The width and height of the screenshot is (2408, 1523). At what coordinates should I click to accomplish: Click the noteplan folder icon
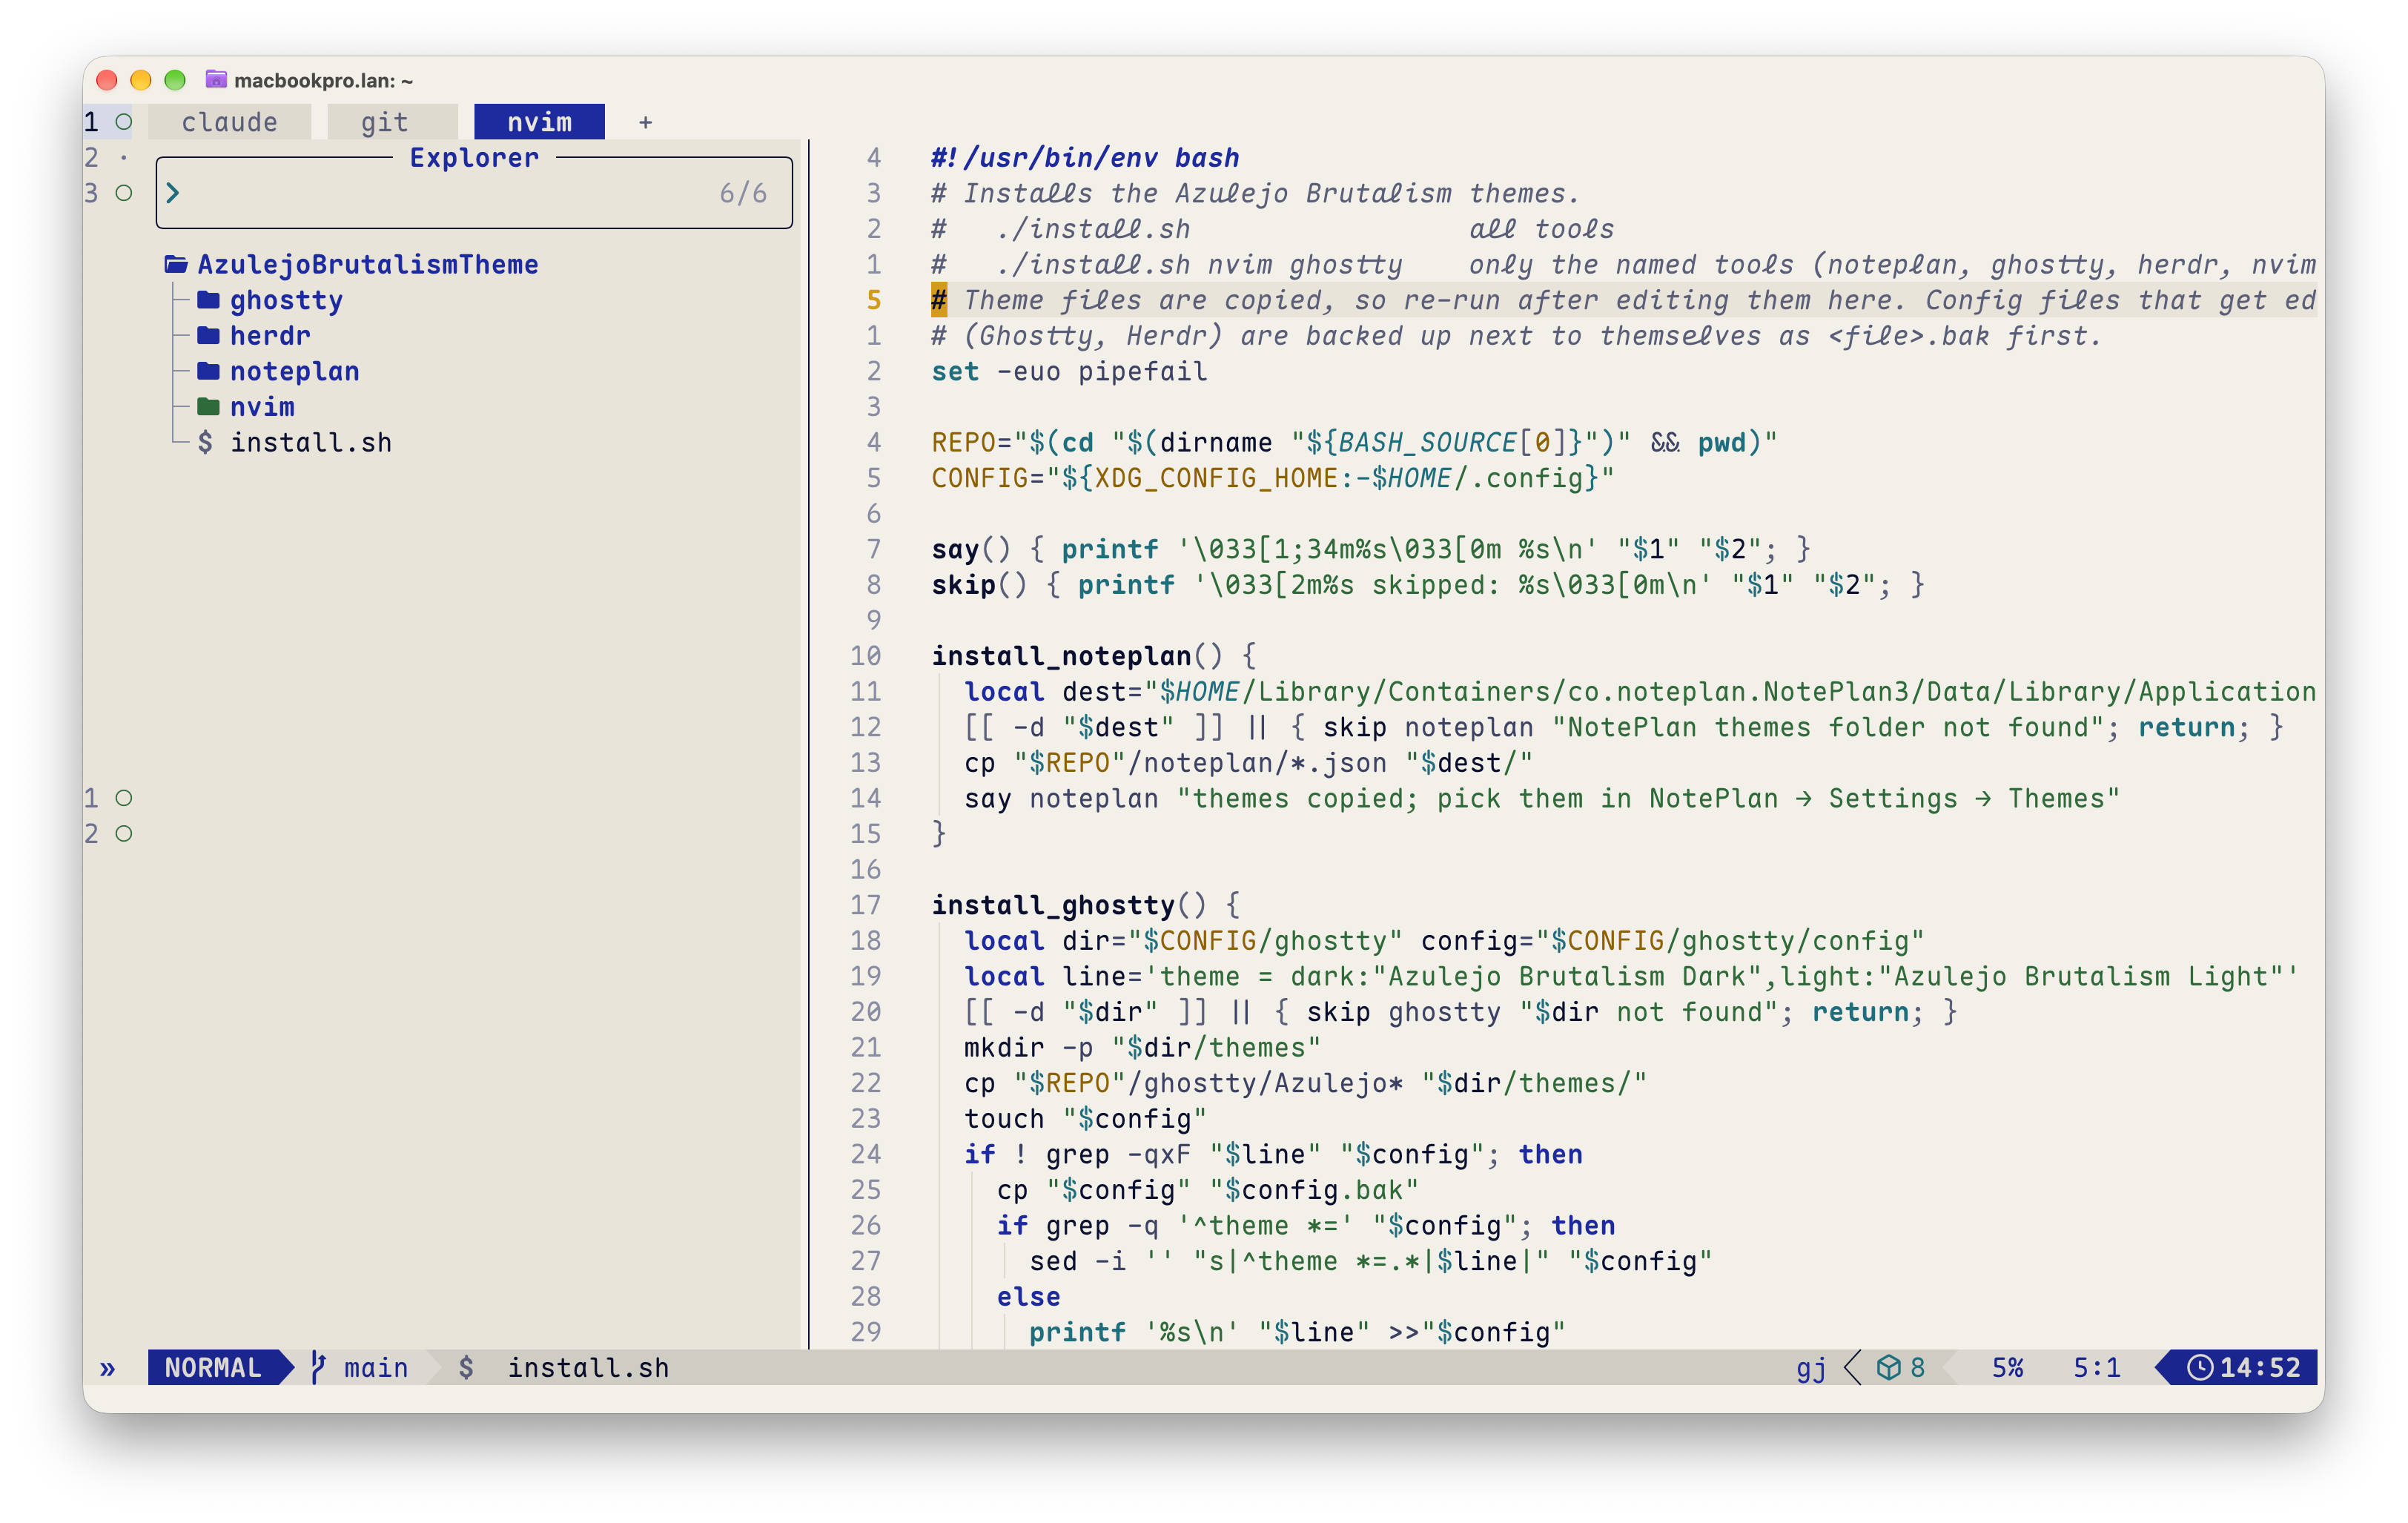point(208,371)
